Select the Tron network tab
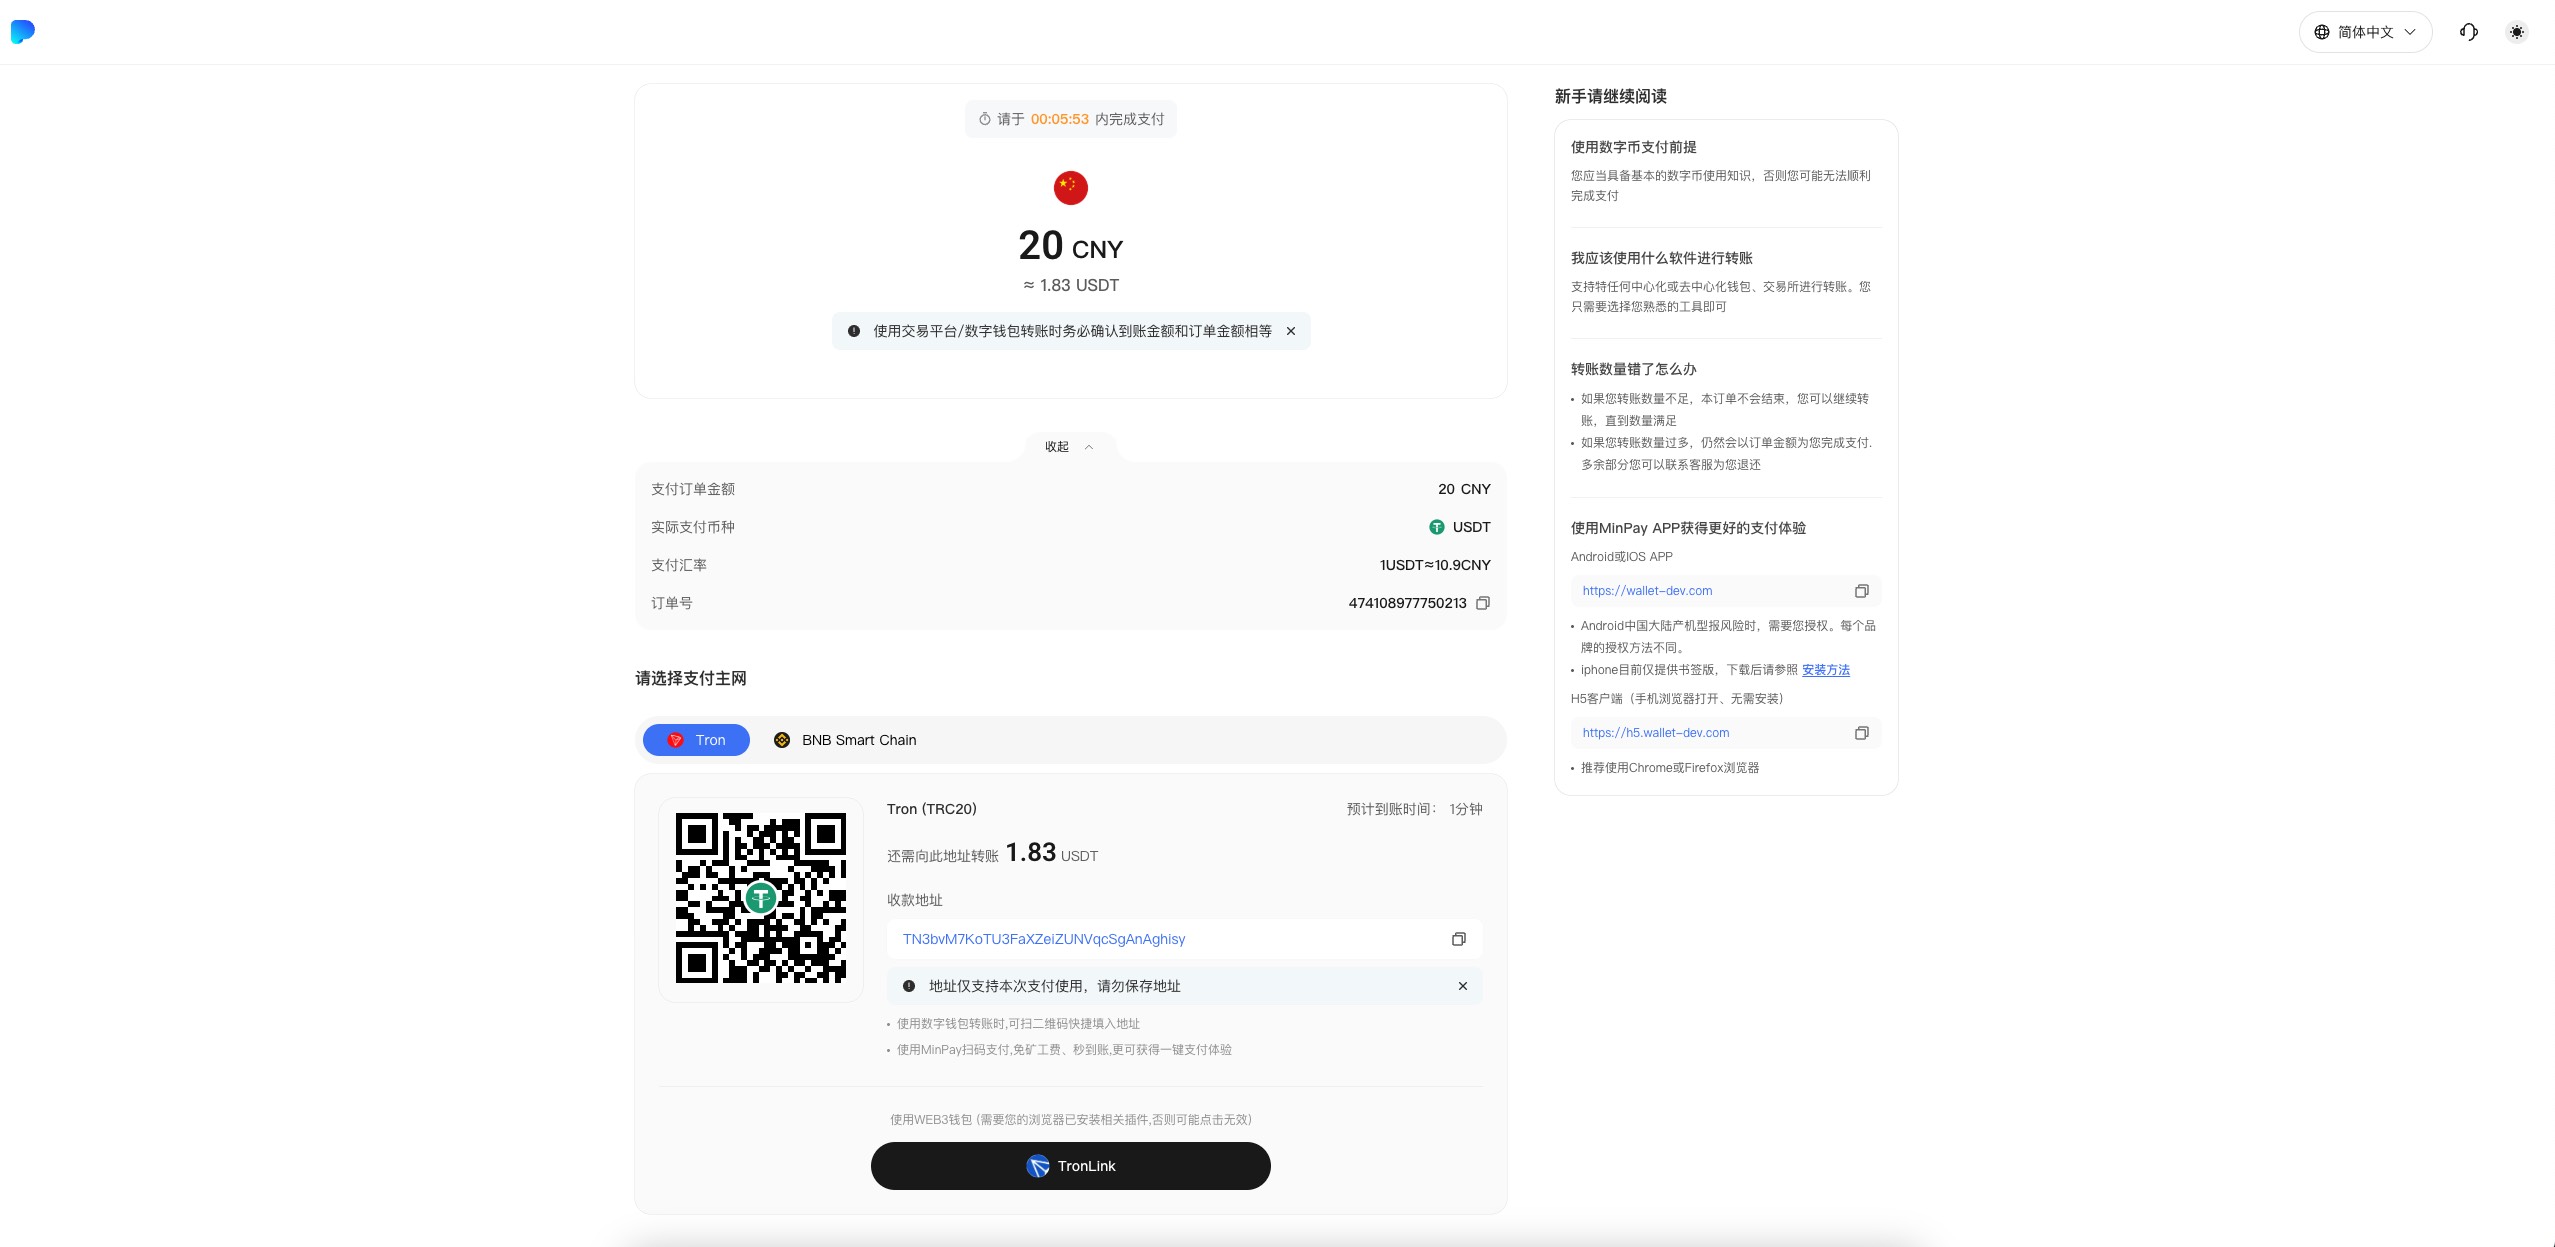The height and width of the screenshot is (1247, 2555). coord(696,740)
